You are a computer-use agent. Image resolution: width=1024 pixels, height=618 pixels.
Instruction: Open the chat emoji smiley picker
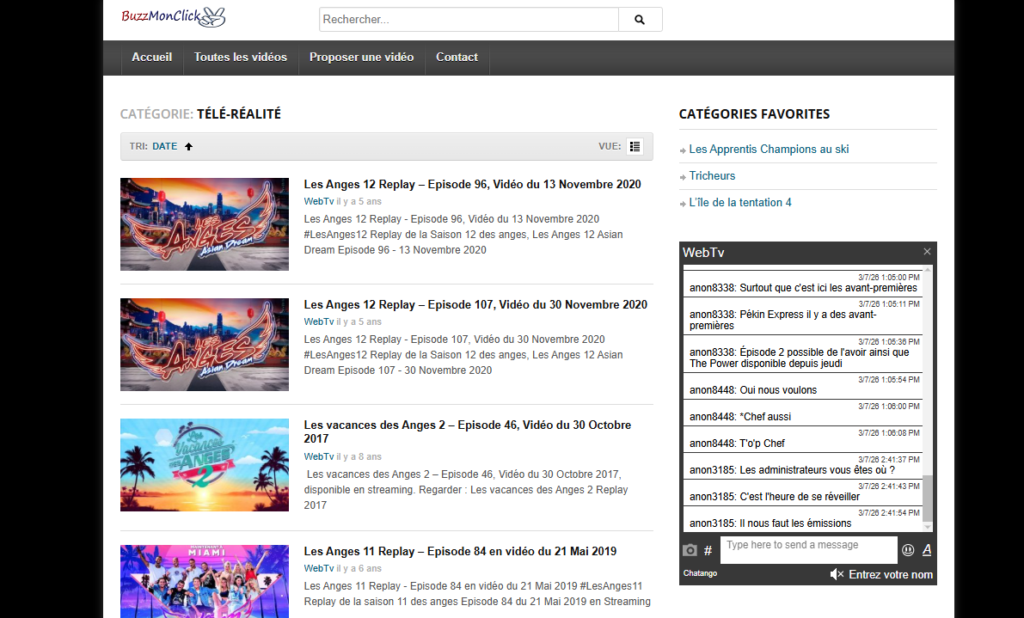(908, 550)
